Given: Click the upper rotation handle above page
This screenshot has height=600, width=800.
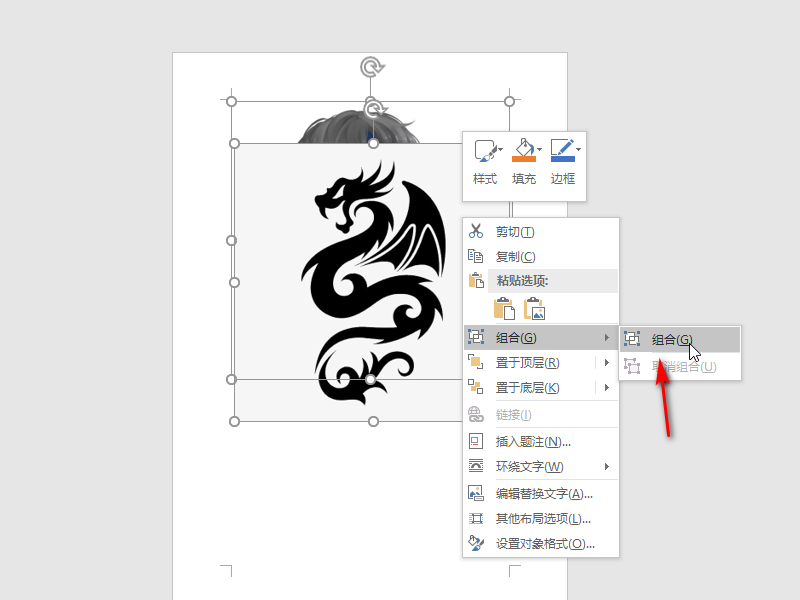Looking at the screenshot, I should tap(372, 67).
